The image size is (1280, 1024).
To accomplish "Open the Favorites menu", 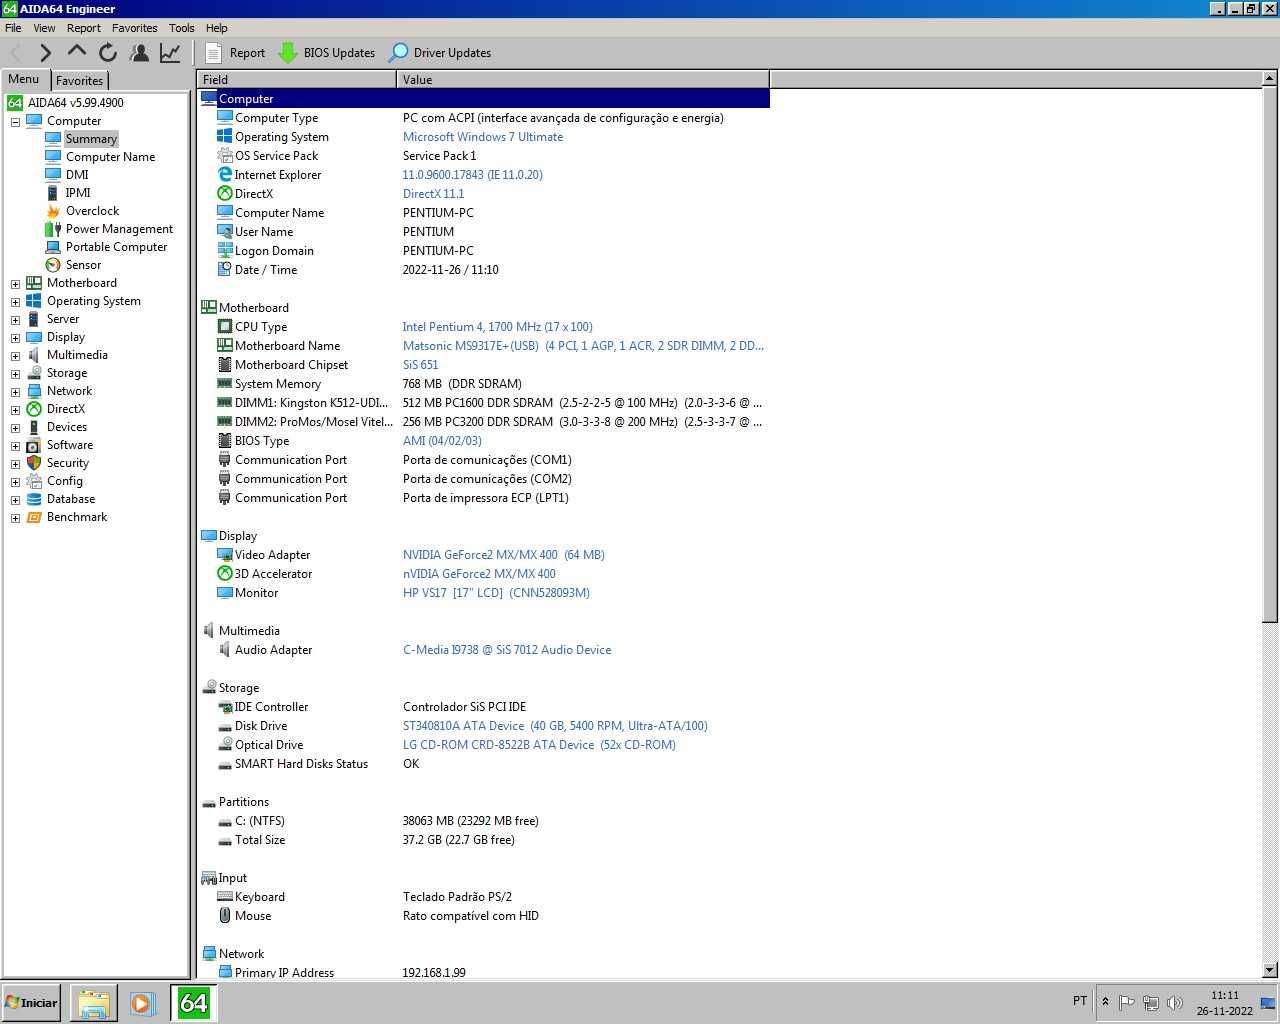I will click(x=134, y=28).
